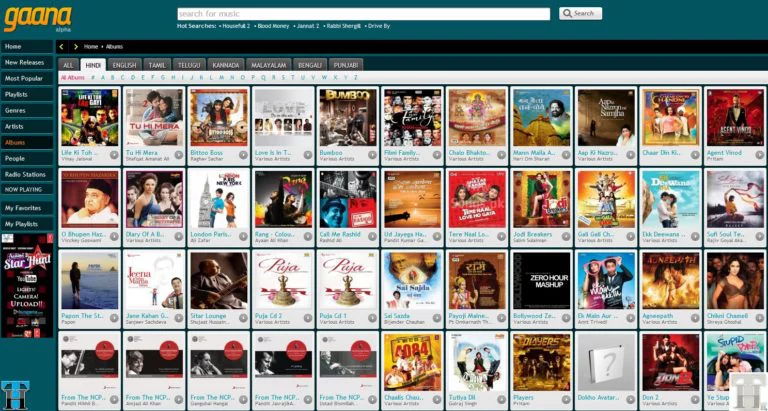
Task: Click Home in the breadcrumb
Action: click(x=91, y=47)
